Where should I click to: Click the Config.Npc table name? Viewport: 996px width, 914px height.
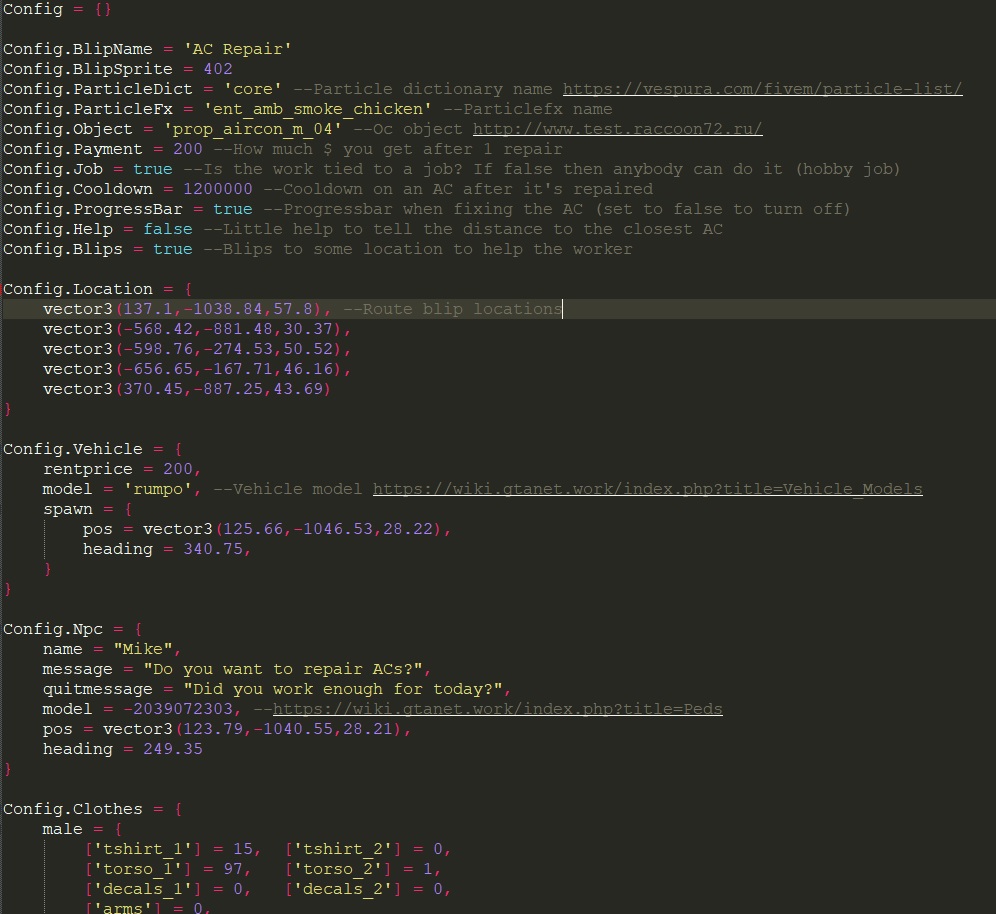coord(53,629)
